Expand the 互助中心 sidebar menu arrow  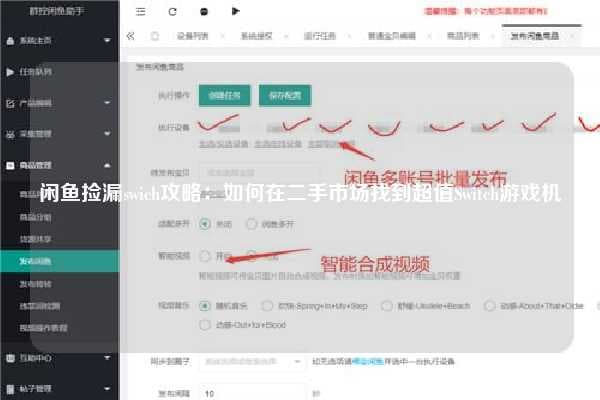point(108,358)
